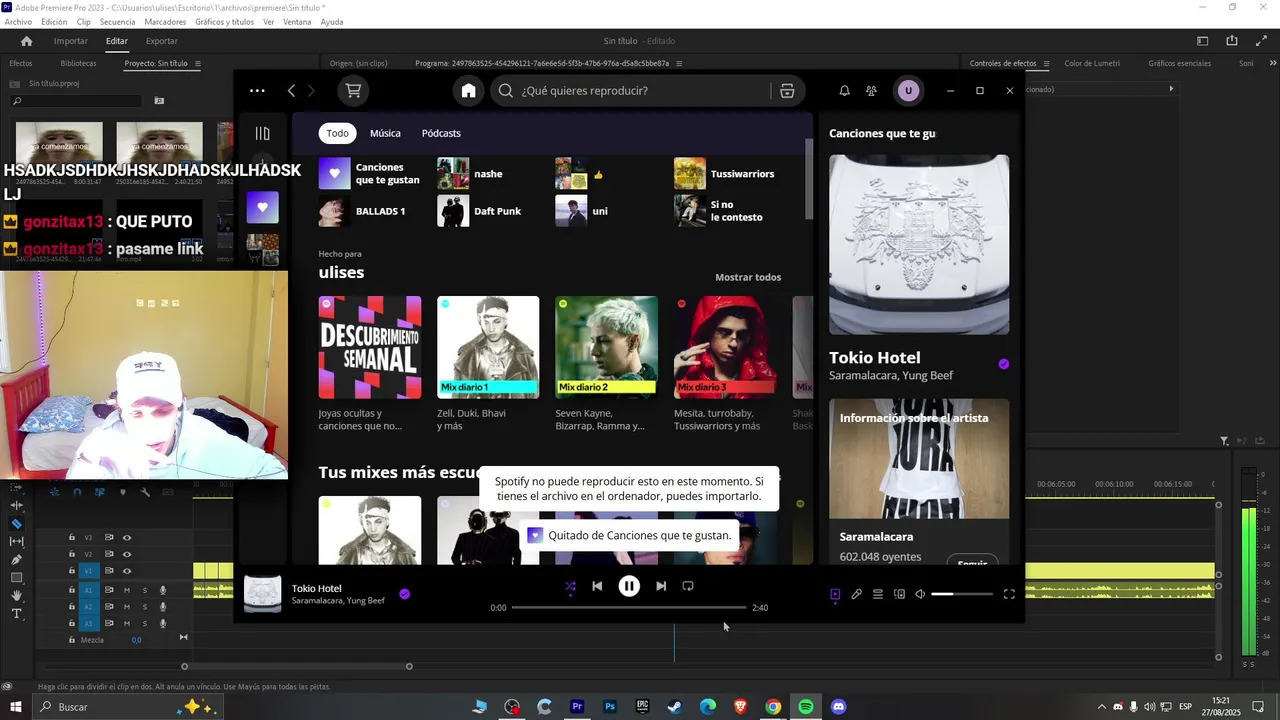1280x720 pixels.
Task: Open Daft Punk shortcut tile
Action: tap(490, 211)
